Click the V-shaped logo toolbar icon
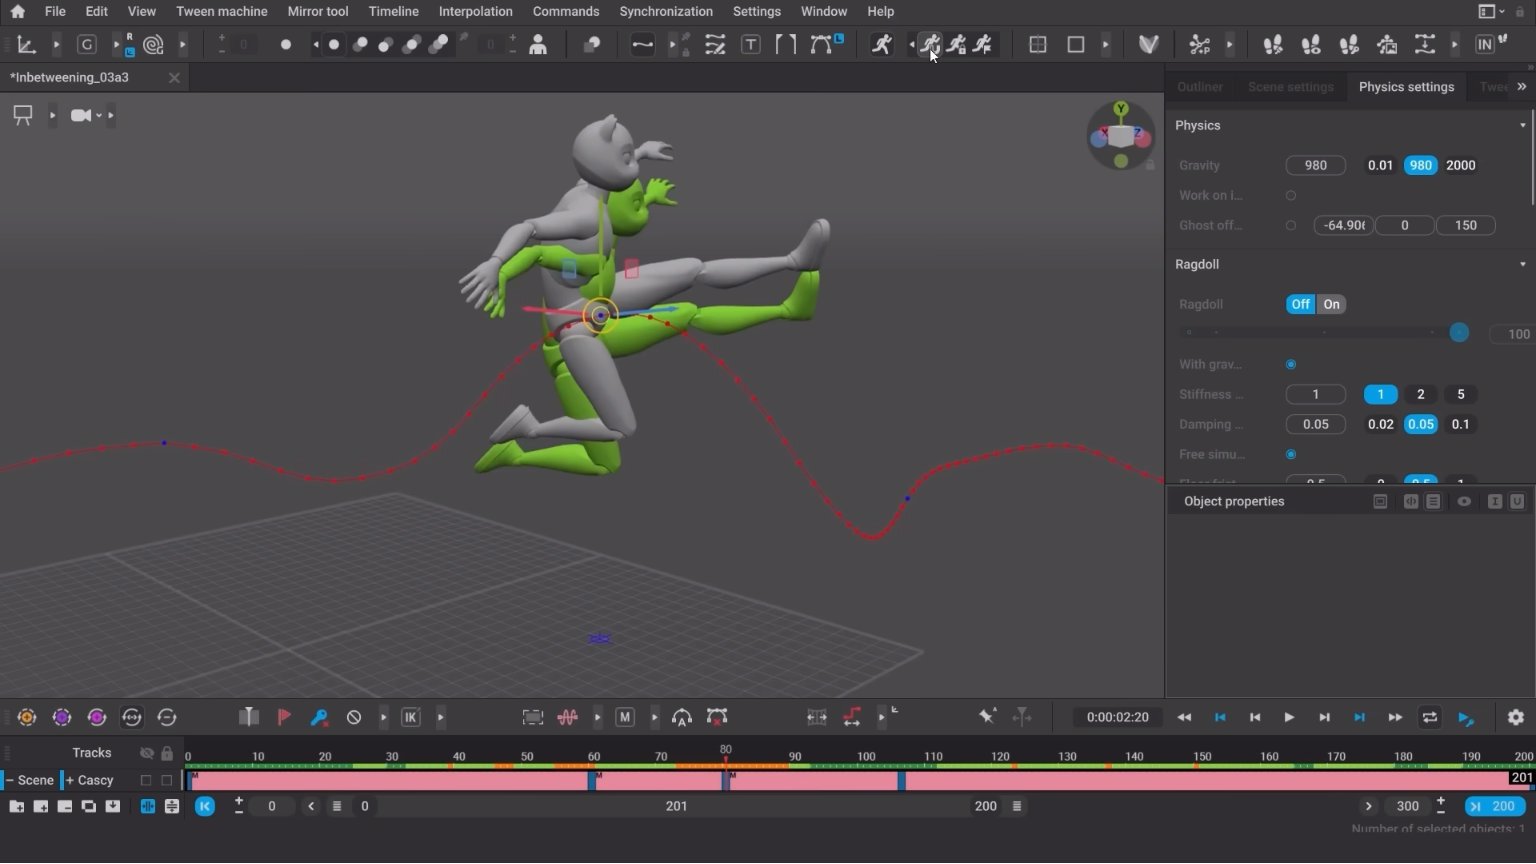 (x=1149, y=45)
